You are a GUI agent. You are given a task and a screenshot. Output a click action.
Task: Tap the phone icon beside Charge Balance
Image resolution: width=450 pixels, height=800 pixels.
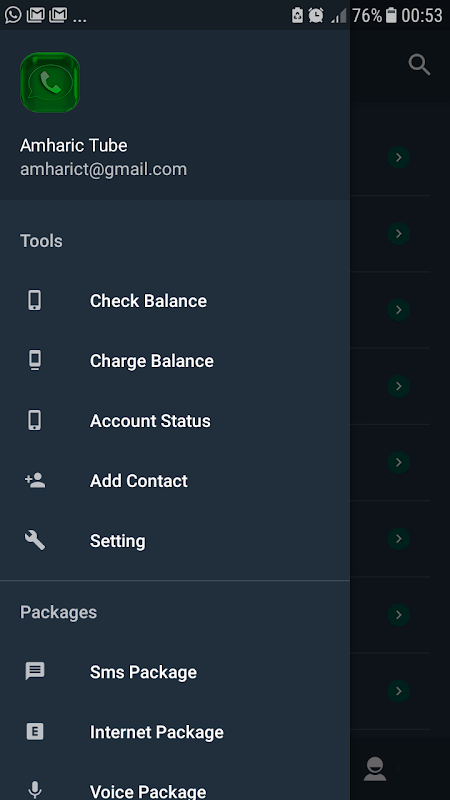[35, 360]
